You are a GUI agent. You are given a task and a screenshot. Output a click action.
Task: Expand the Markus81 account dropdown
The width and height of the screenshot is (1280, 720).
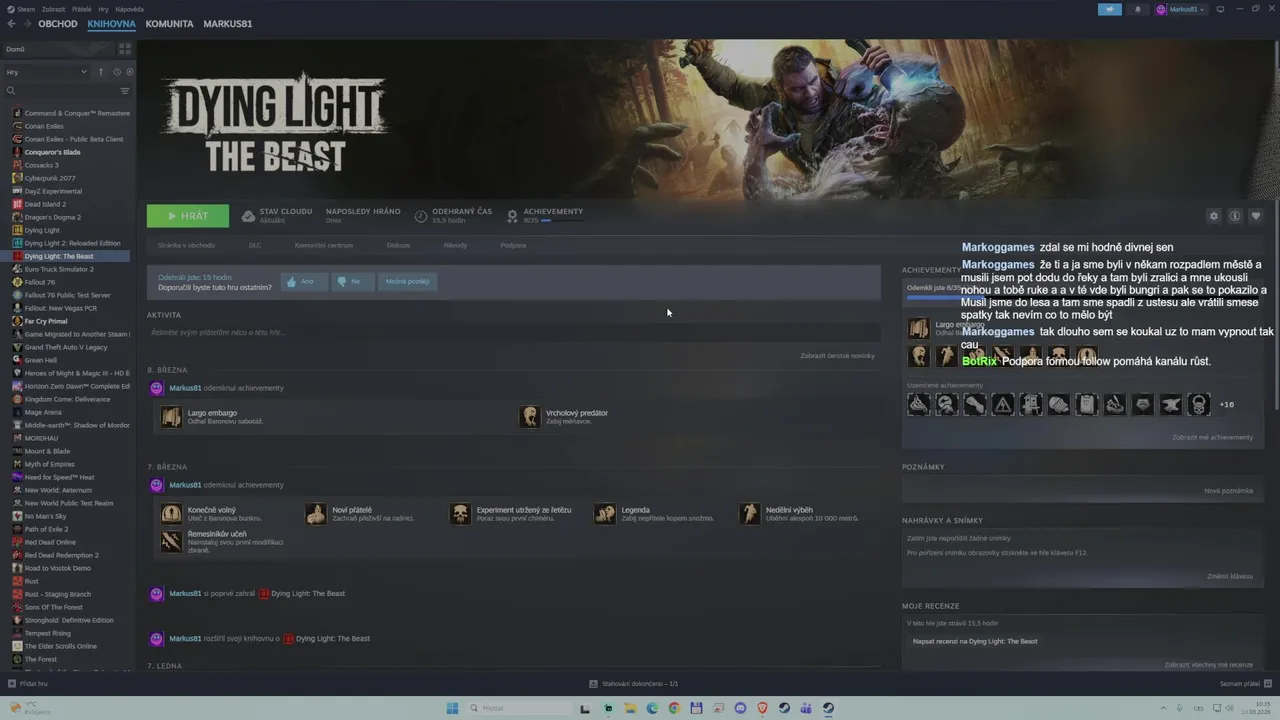click(1180, 9)
